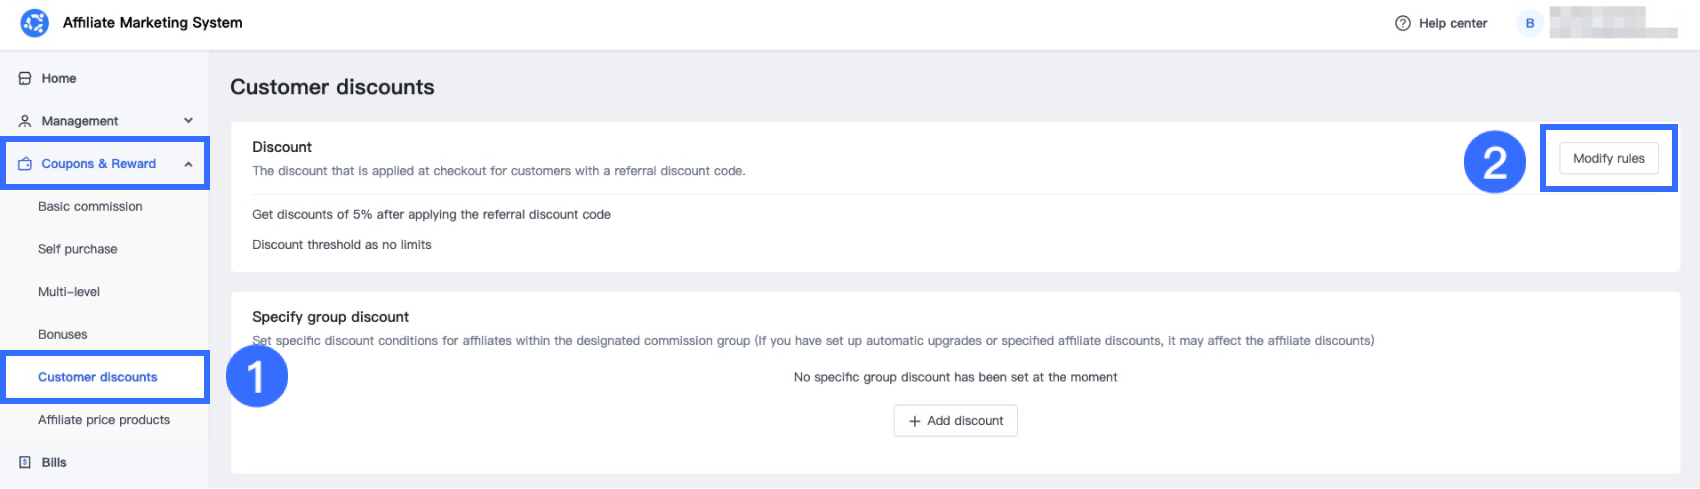Open Affiliate price products page
1700x489 pixels.
coord(104,420)
